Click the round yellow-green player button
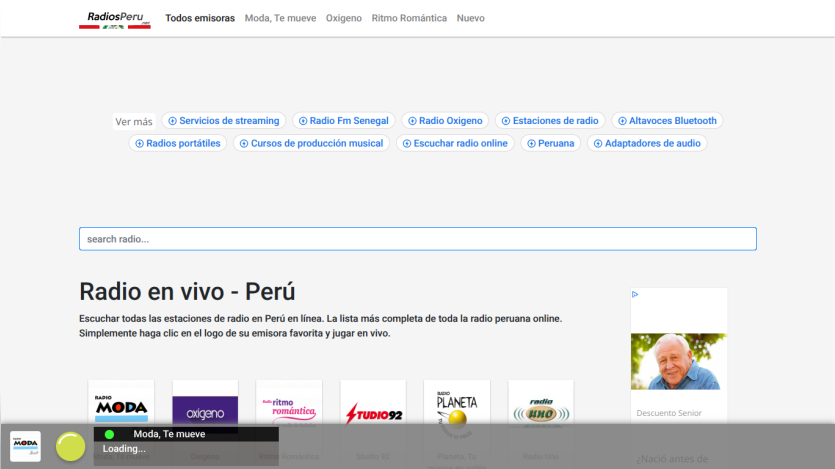Image resolution: width=835 pixels, height=469 pixels. (70, 446)
